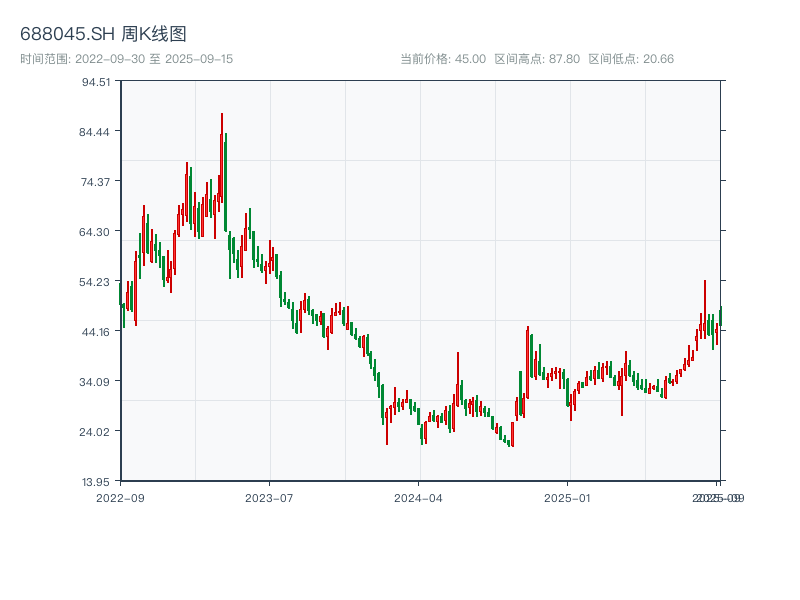Click the 13.95 y-axis label
Viewport: 800px width, 600px height.
(x=96, y=482)
